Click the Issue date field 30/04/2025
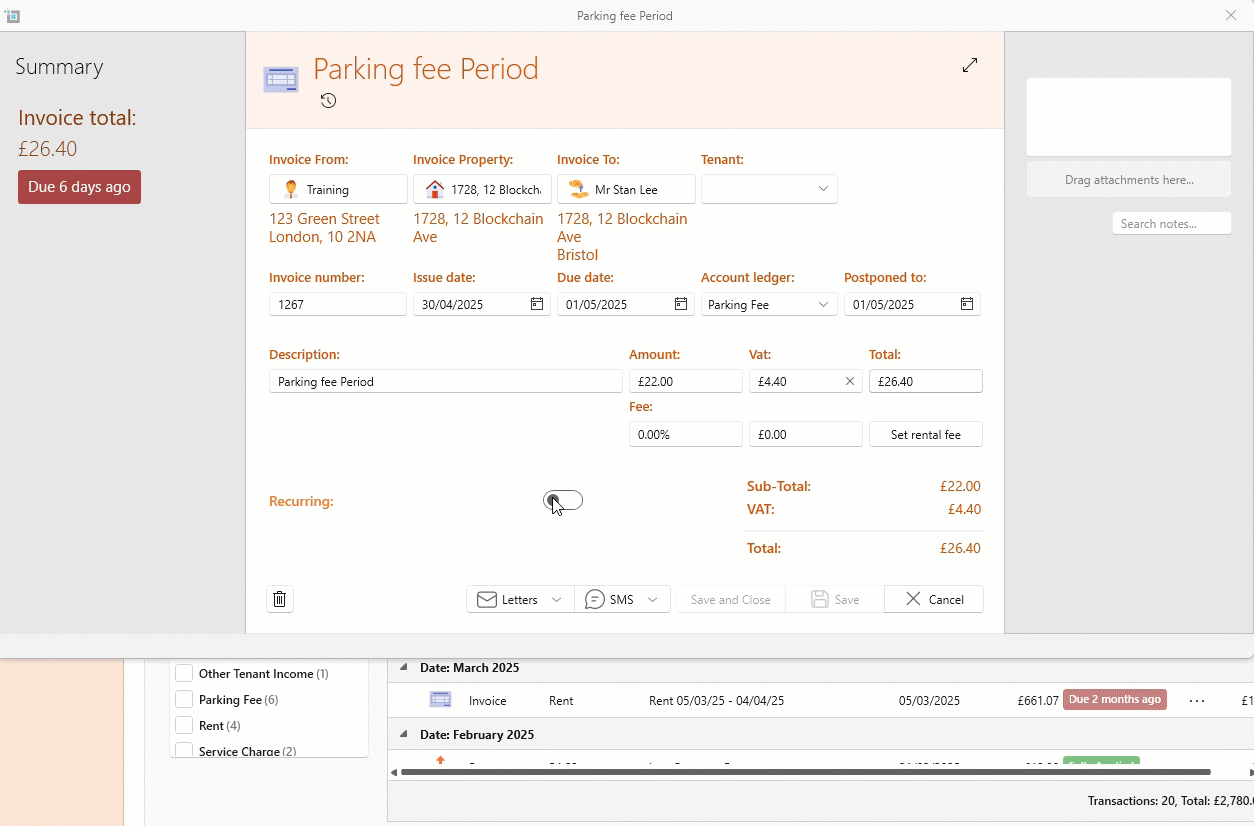1254x826 pixels. (482, 304)
